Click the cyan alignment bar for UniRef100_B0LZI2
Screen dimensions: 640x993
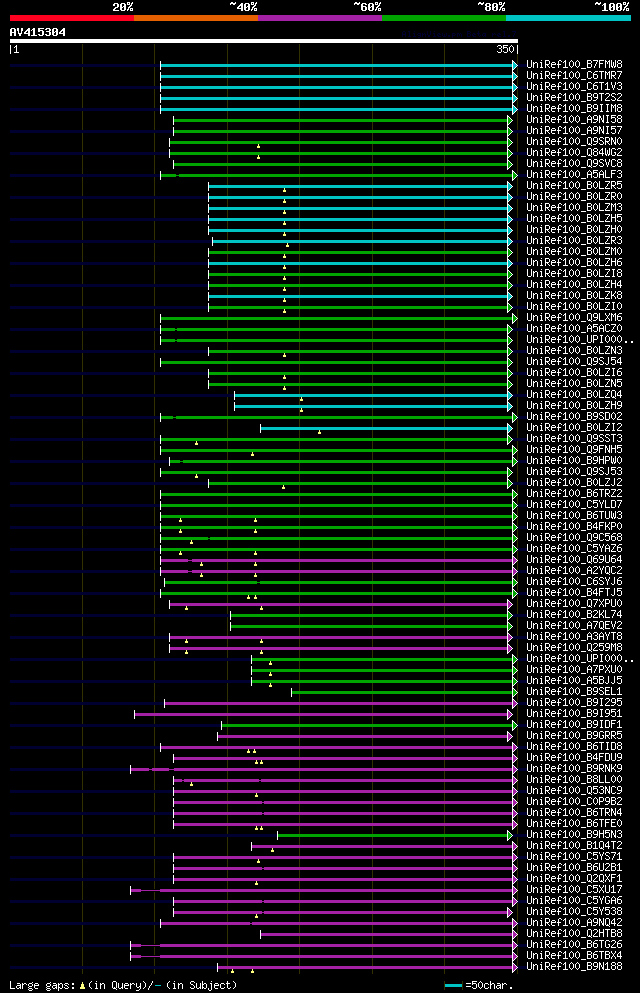click(x=385, y=429)
